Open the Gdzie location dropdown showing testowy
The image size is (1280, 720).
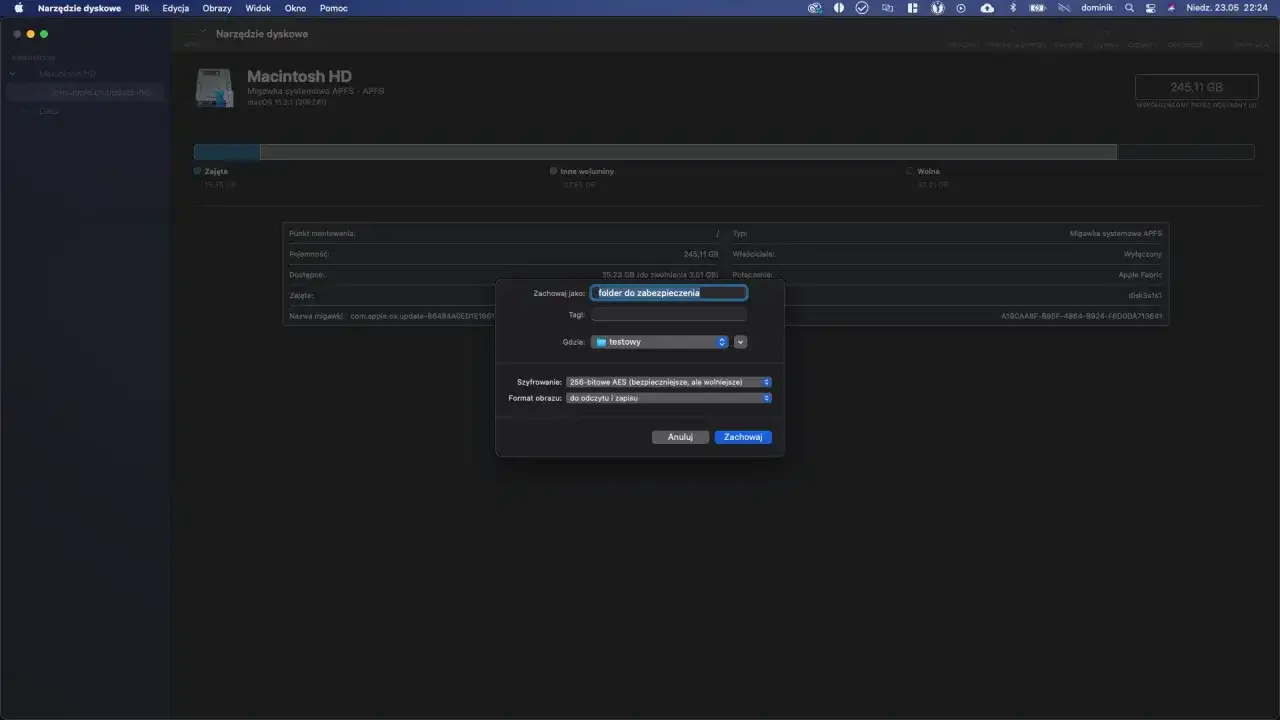tap(660, 342)
